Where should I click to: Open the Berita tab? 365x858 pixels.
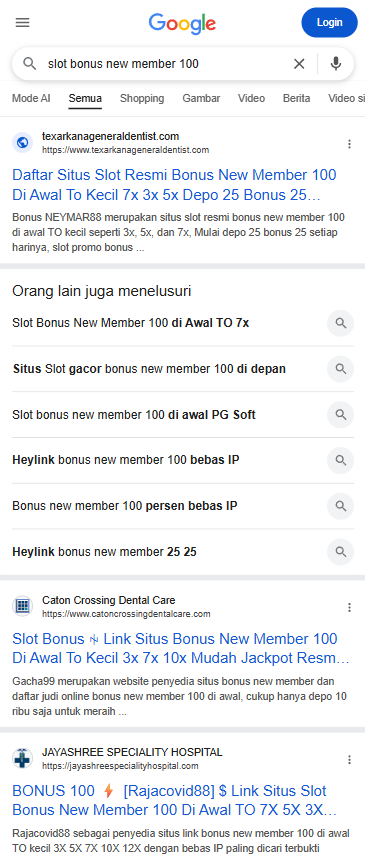297,98
